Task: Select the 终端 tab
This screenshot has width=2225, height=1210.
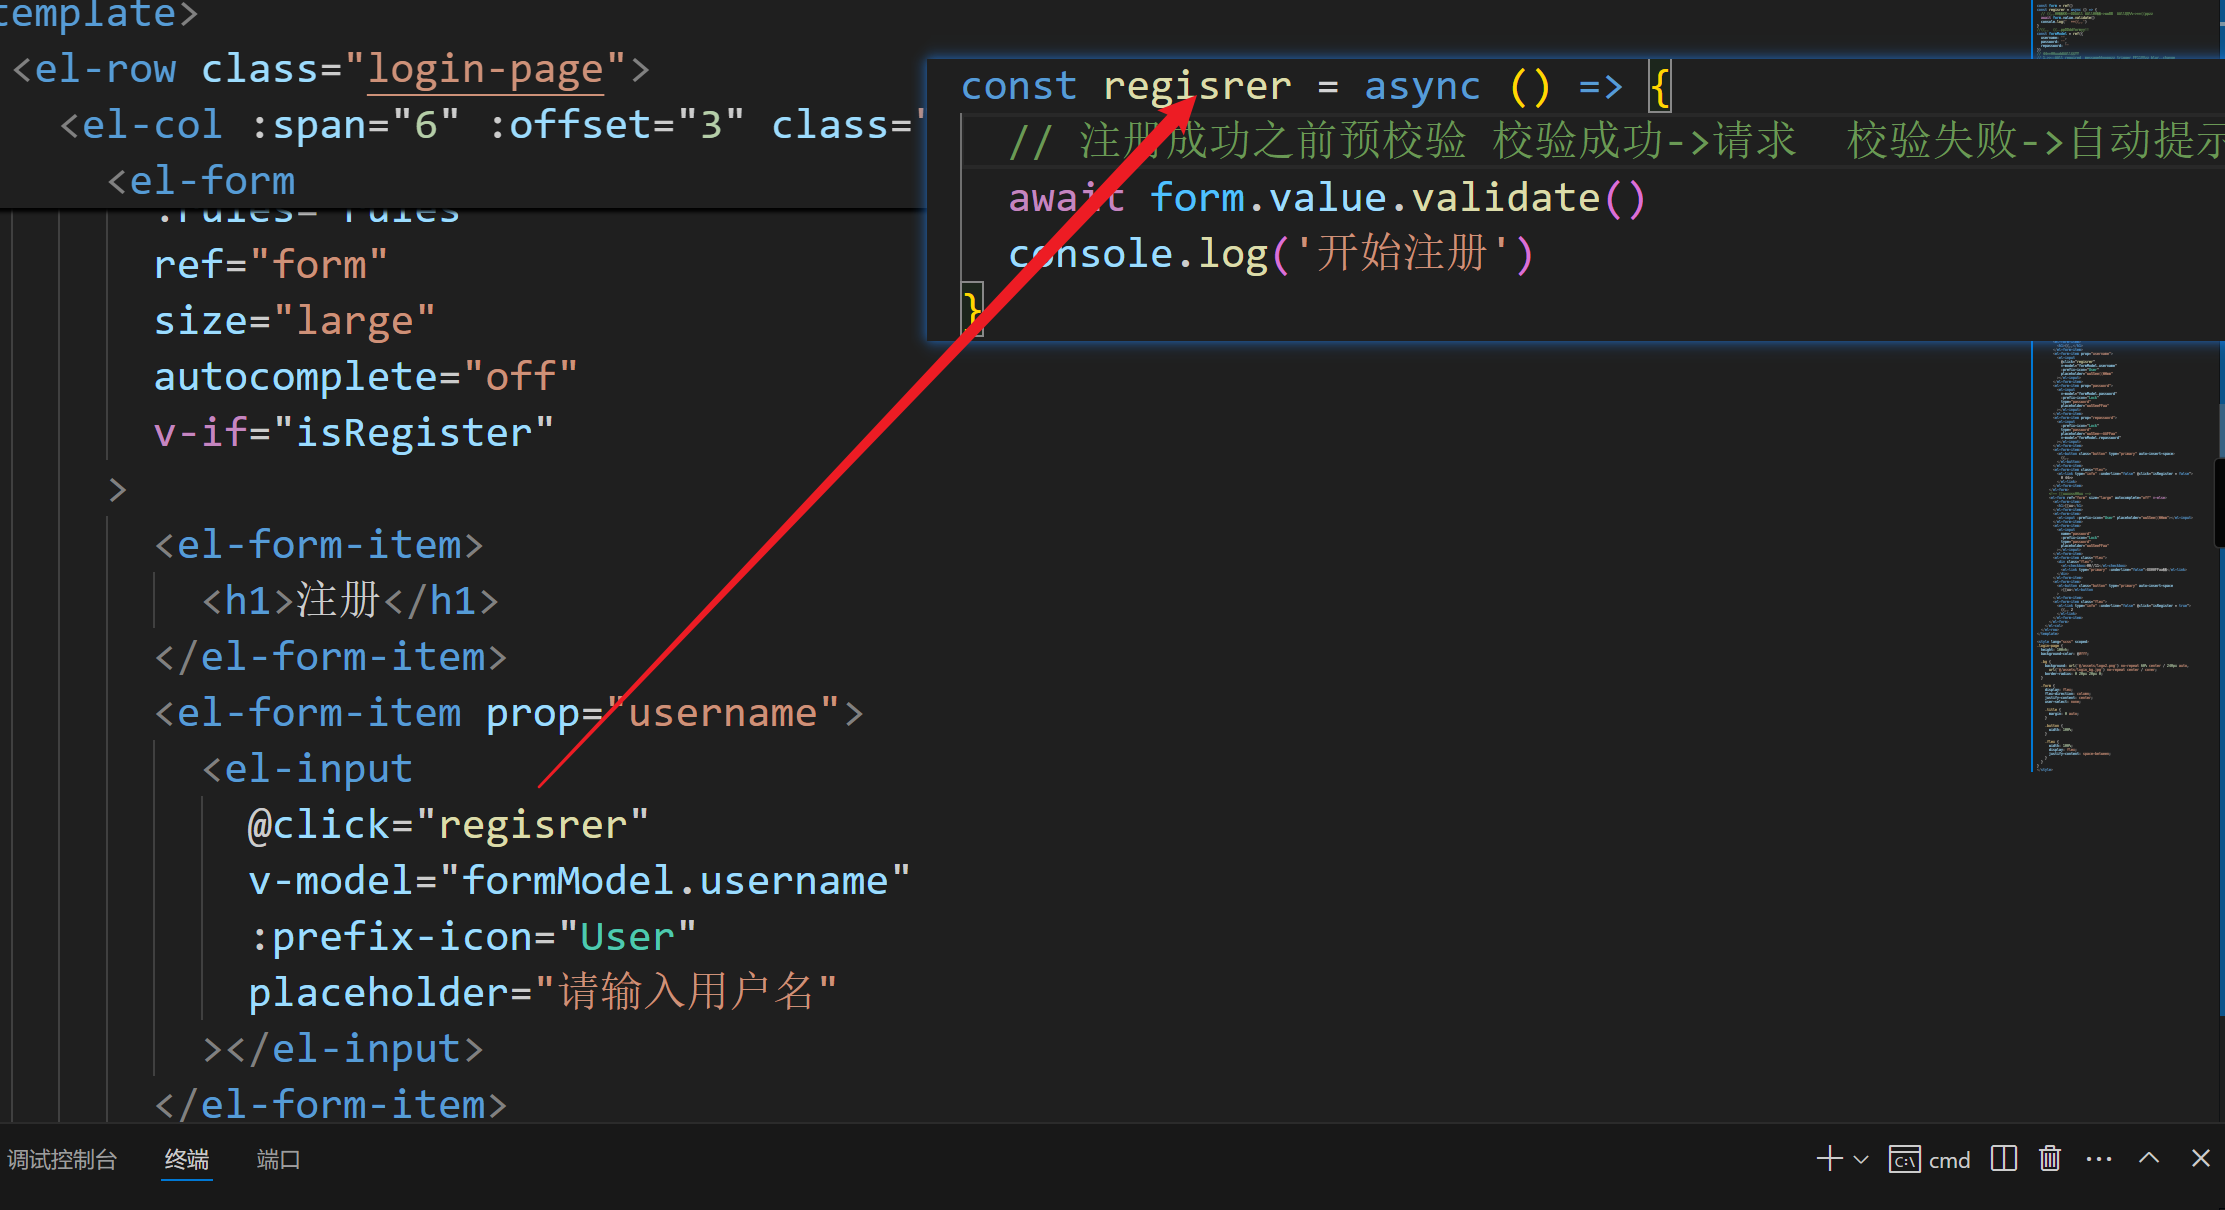Action: pyautogui.click(x=187, y=1160)
